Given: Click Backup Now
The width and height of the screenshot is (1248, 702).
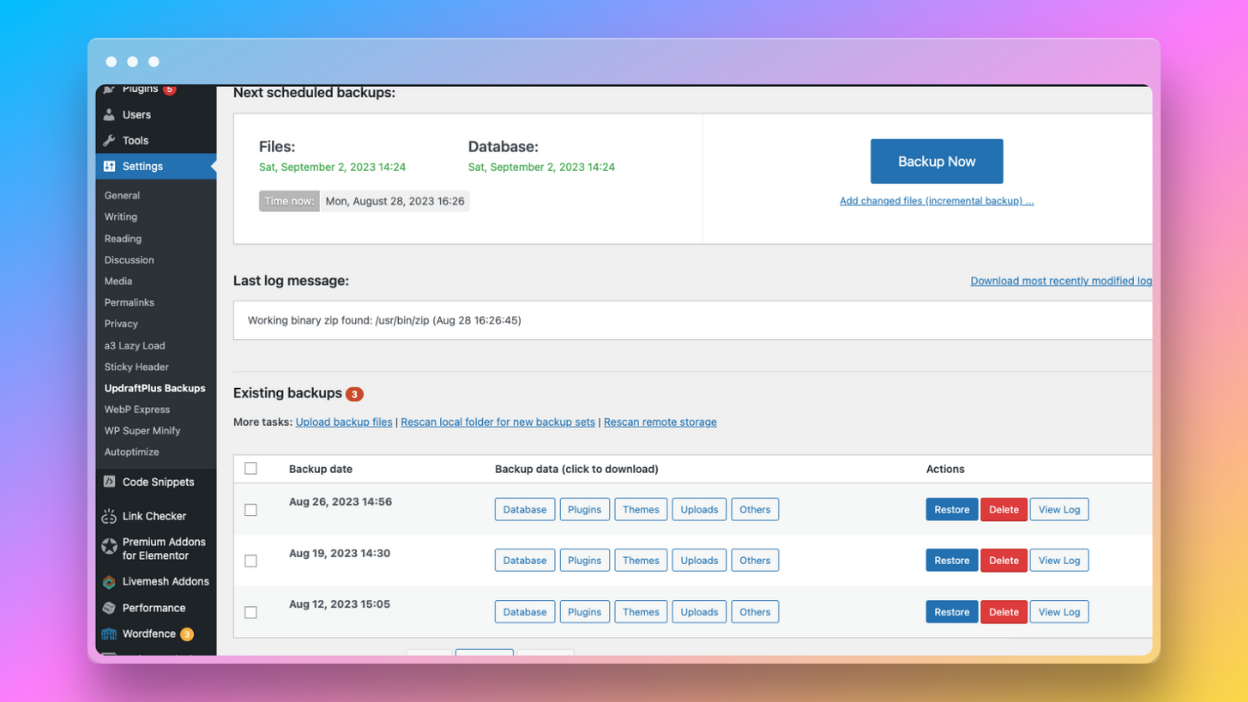Looking at the screenshot, I should pos(936,161).
